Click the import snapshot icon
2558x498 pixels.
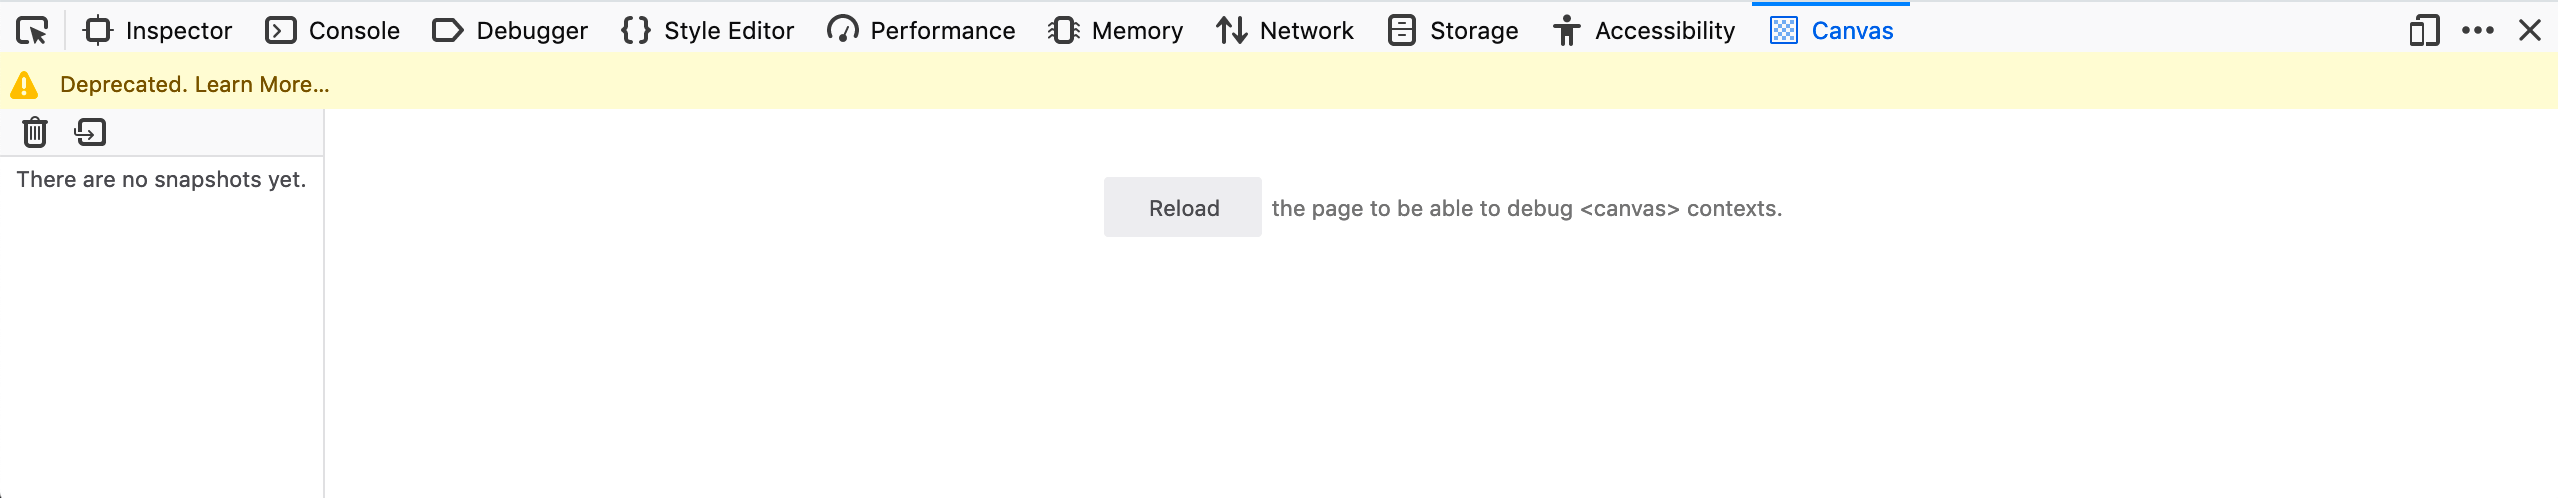tap(90, 132)
